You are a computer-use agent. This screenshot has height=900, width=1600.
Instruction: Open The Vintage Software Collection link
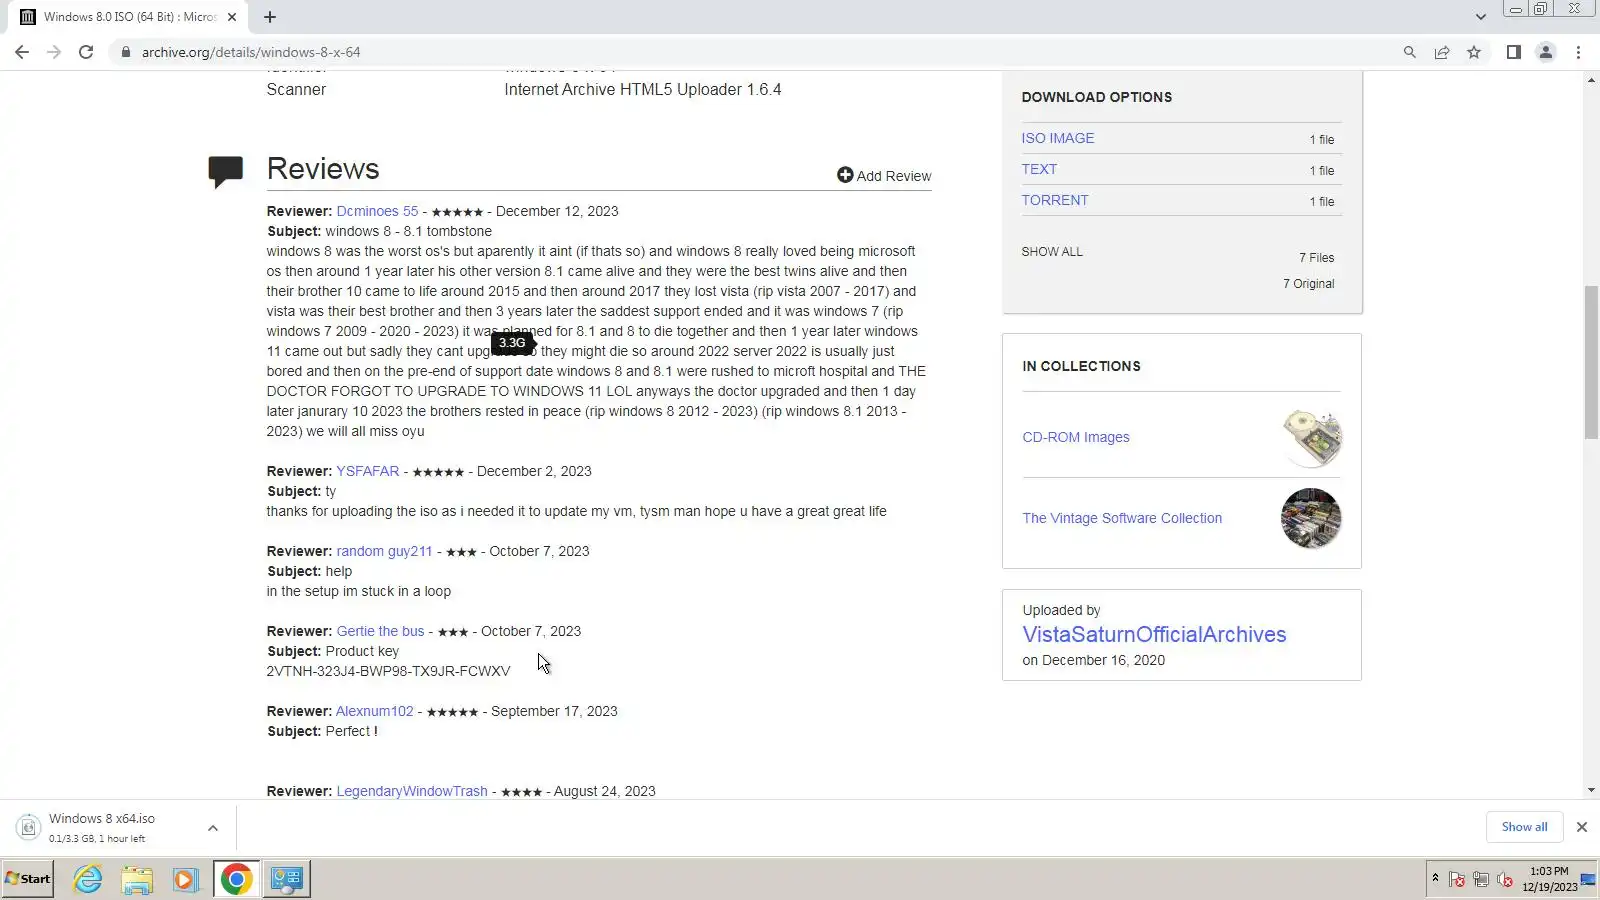pyautogui.click(x=1122, y=518)
